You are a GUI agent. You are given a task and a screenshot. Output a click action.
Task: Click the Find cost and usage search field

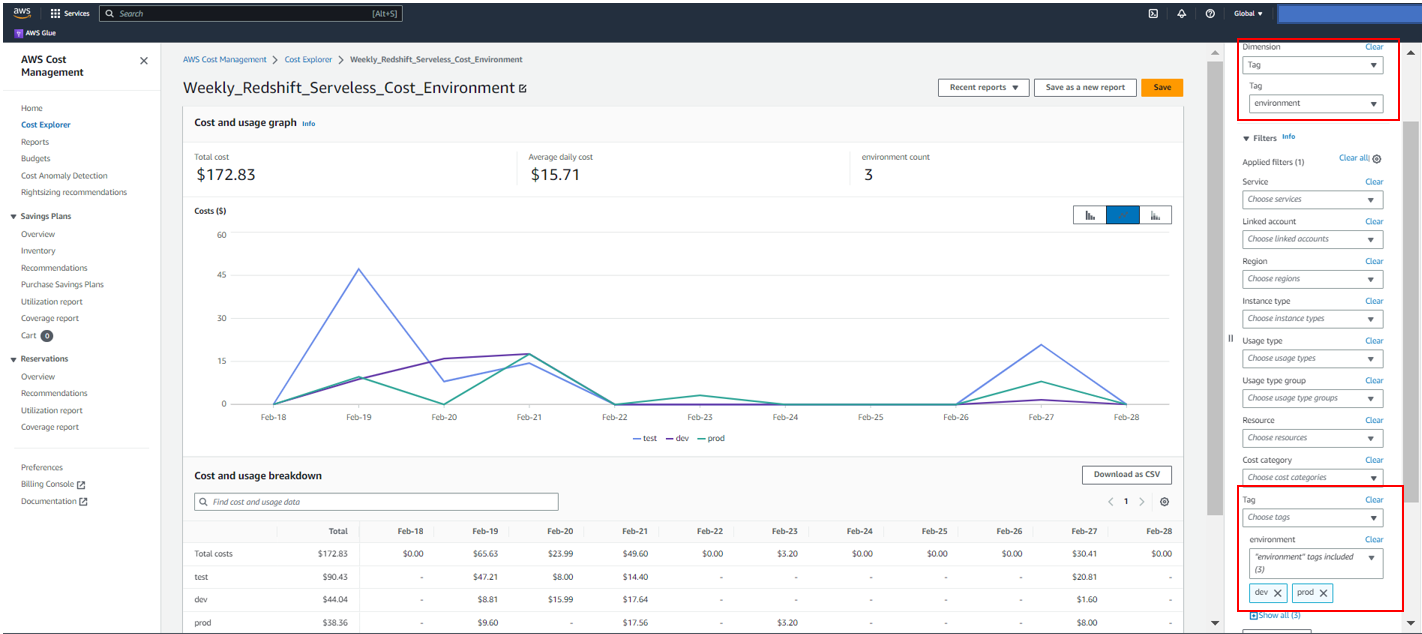pyautogui.click(x=375, y=501)
